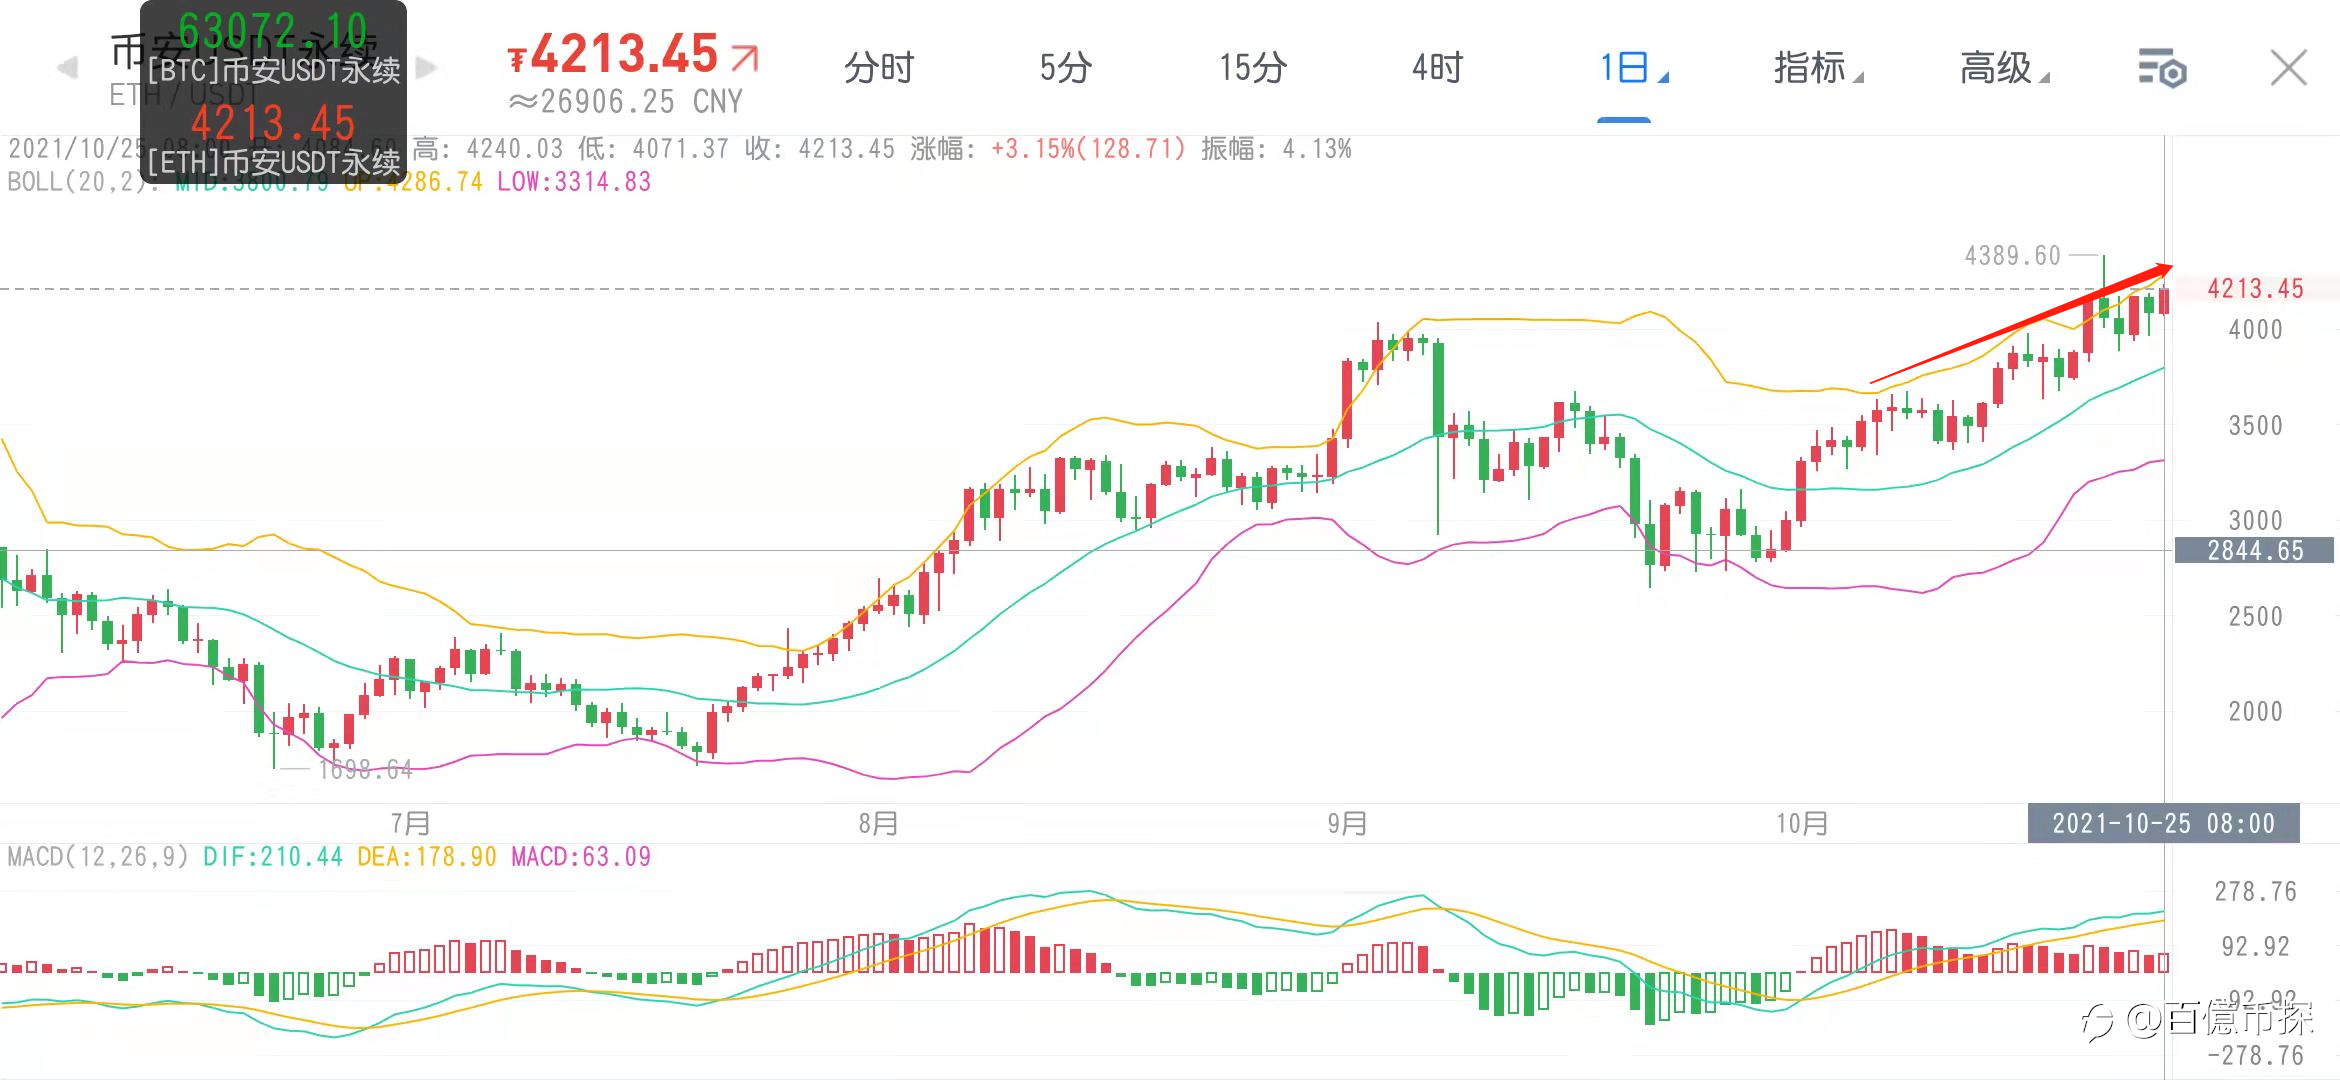Viewport: 2340px width, 1080px height.
Task: Click the ≈26906.25 CNY conversion text
Action: coord(626,102)
